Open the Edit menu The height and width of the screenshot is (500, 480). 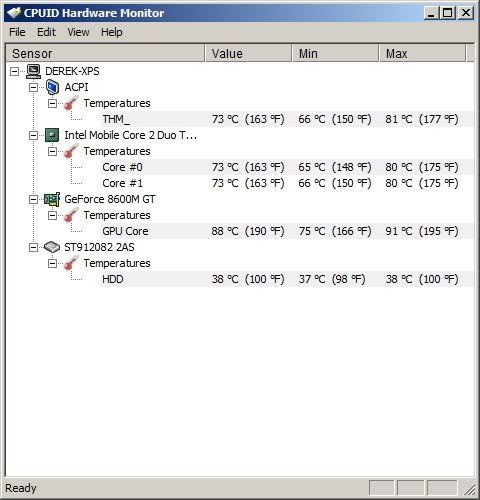46,32
